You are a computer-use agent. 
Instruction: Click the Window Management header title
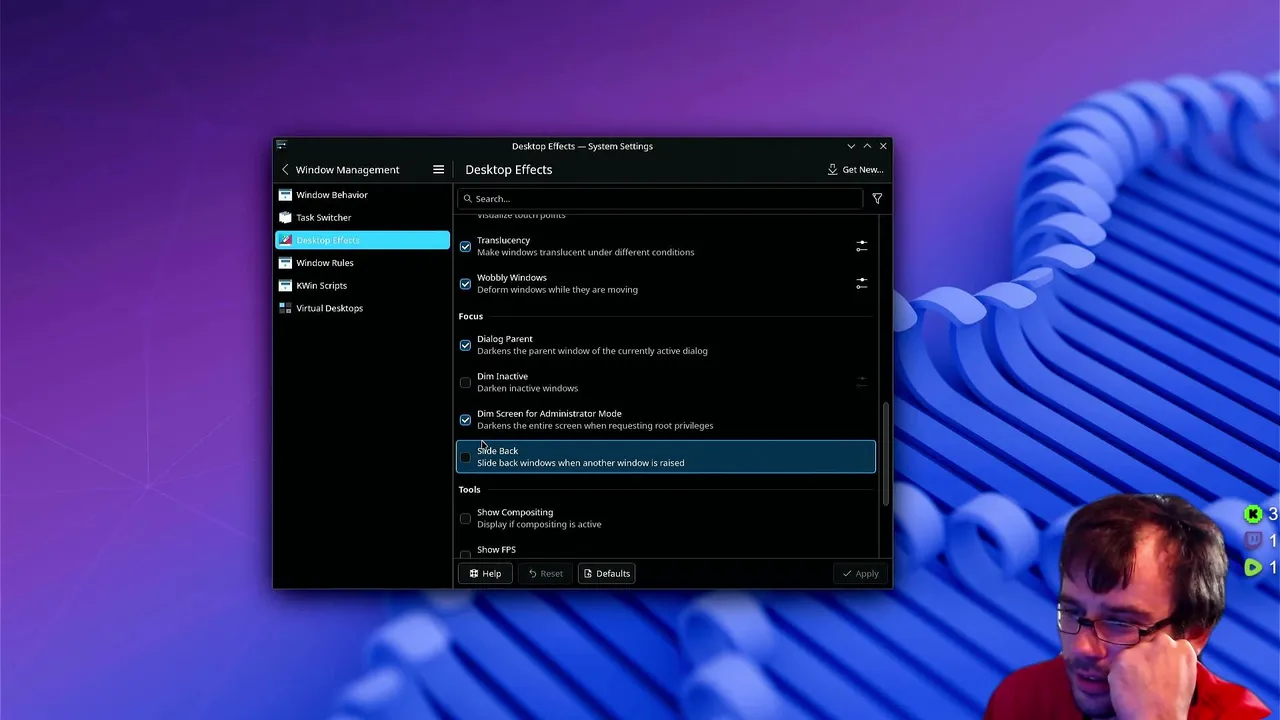[x=347, y=170]
